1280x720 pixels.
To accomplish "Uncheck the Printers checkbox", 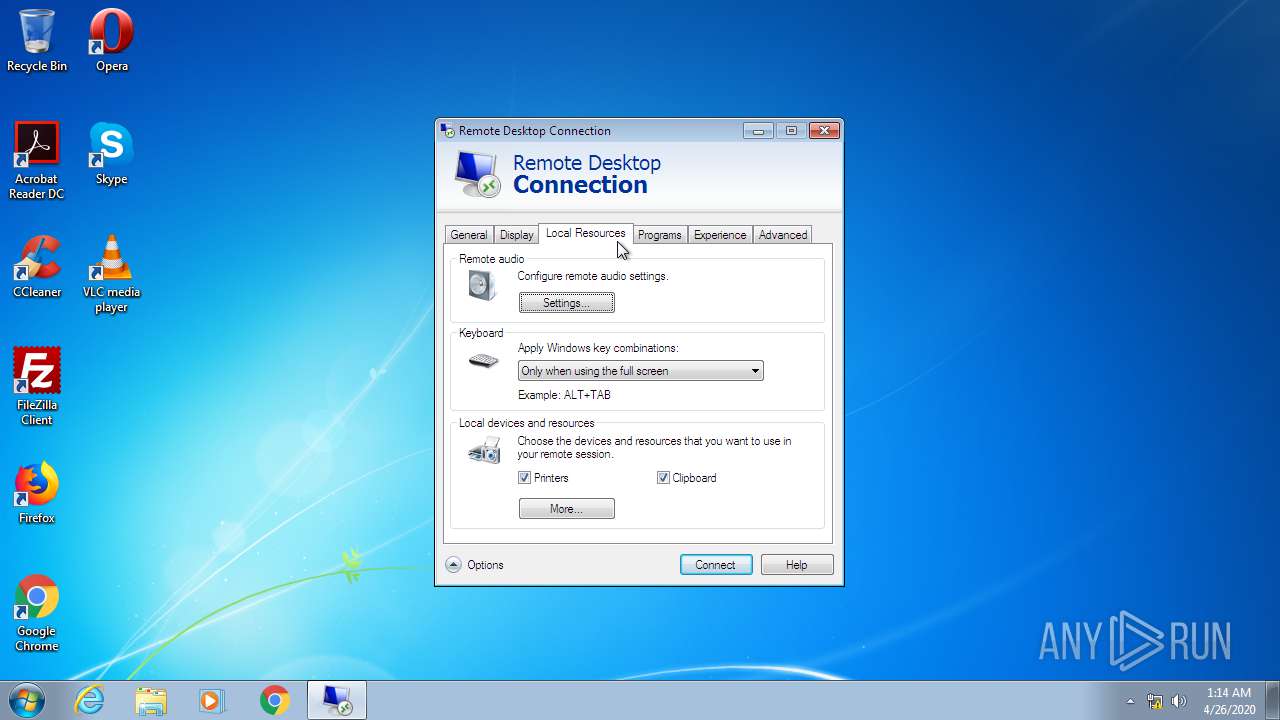I will [x=524, y=478].
